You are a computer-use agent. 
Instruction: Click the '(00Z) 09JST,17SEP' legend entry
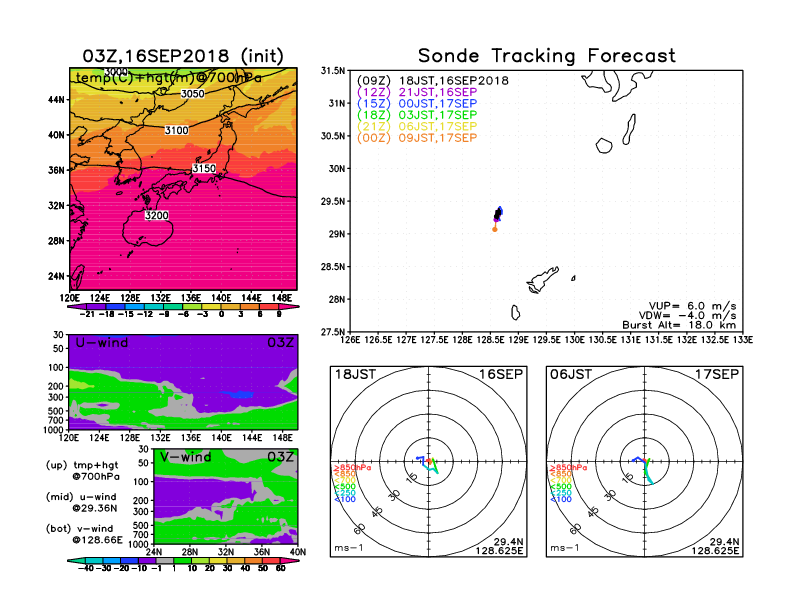pos(417,138)
